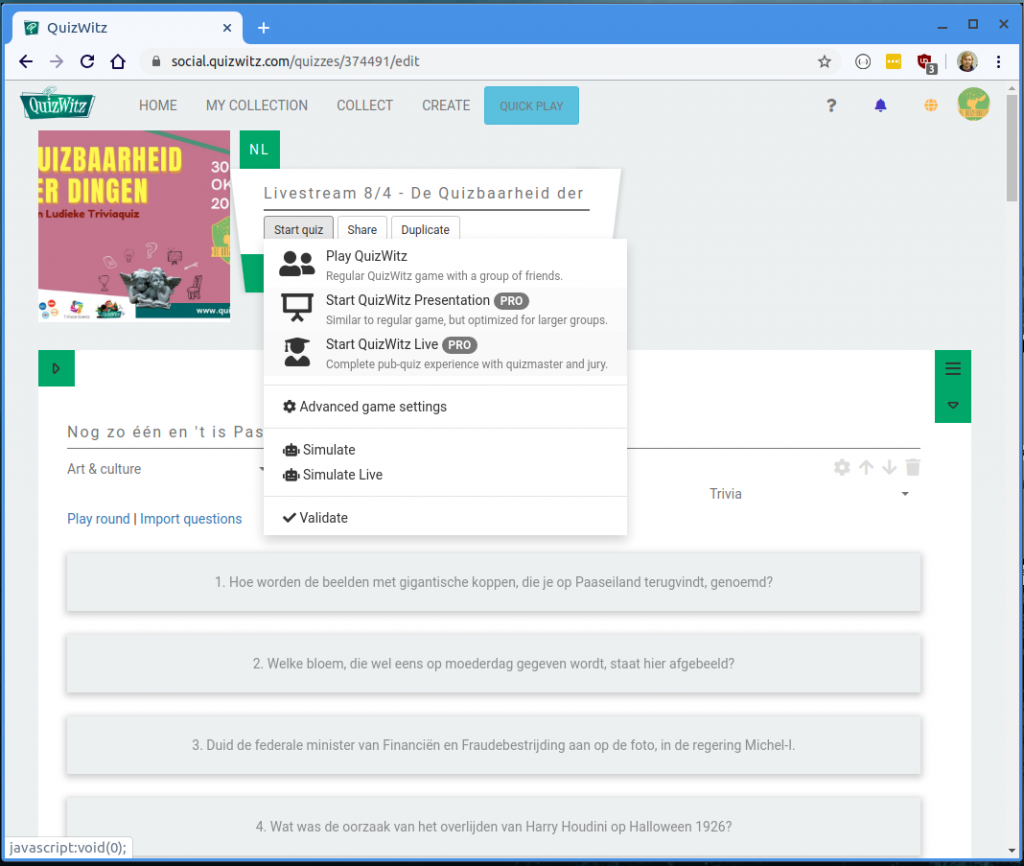1024x866 pixels.
Task: Click the orange globe language icon
Action: pos(931,105)
